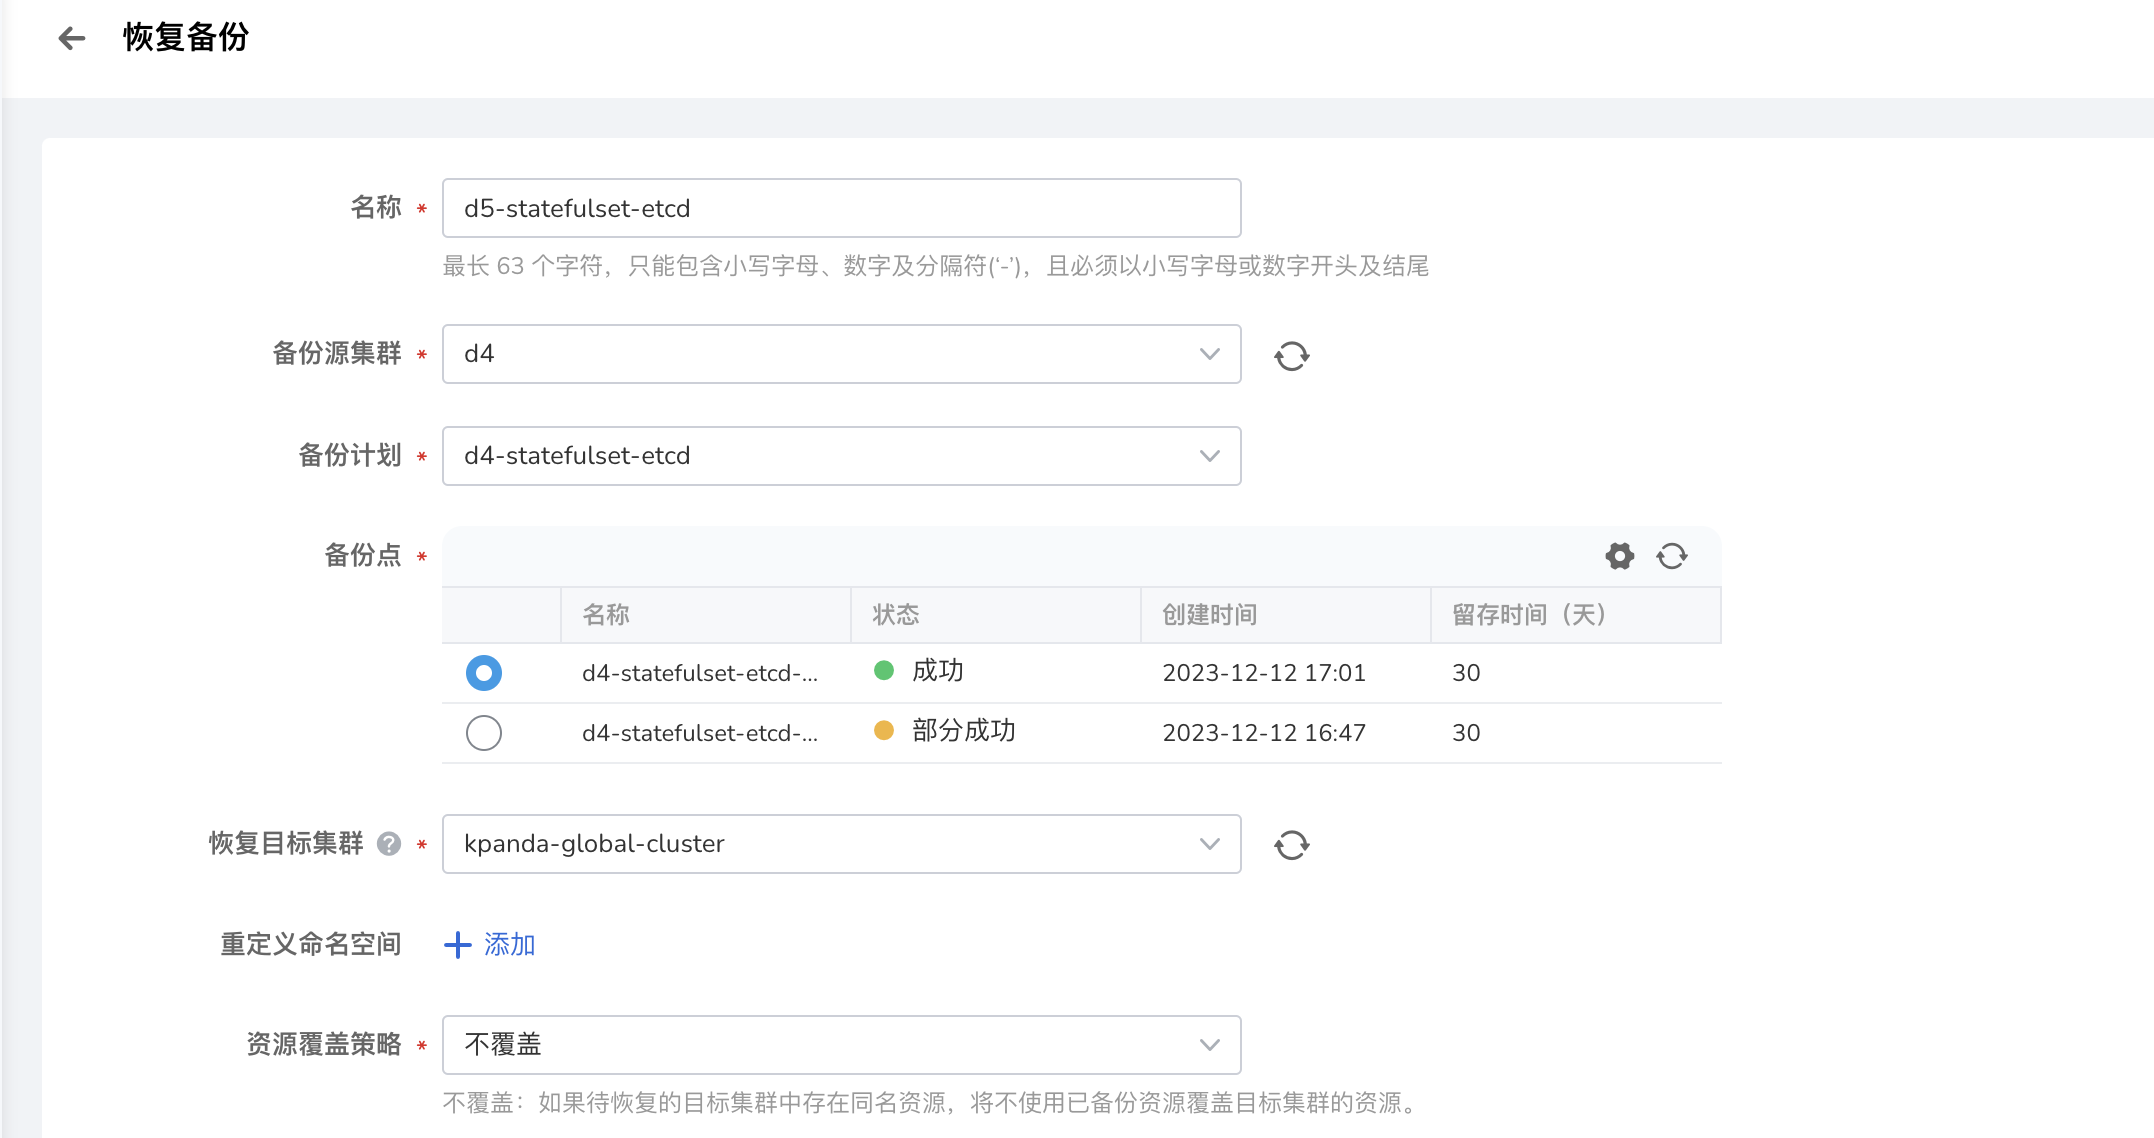Click the 状态 column header
Image resolution: width=2154 pixels, height=1138 pixels.
tap(895, 615)
